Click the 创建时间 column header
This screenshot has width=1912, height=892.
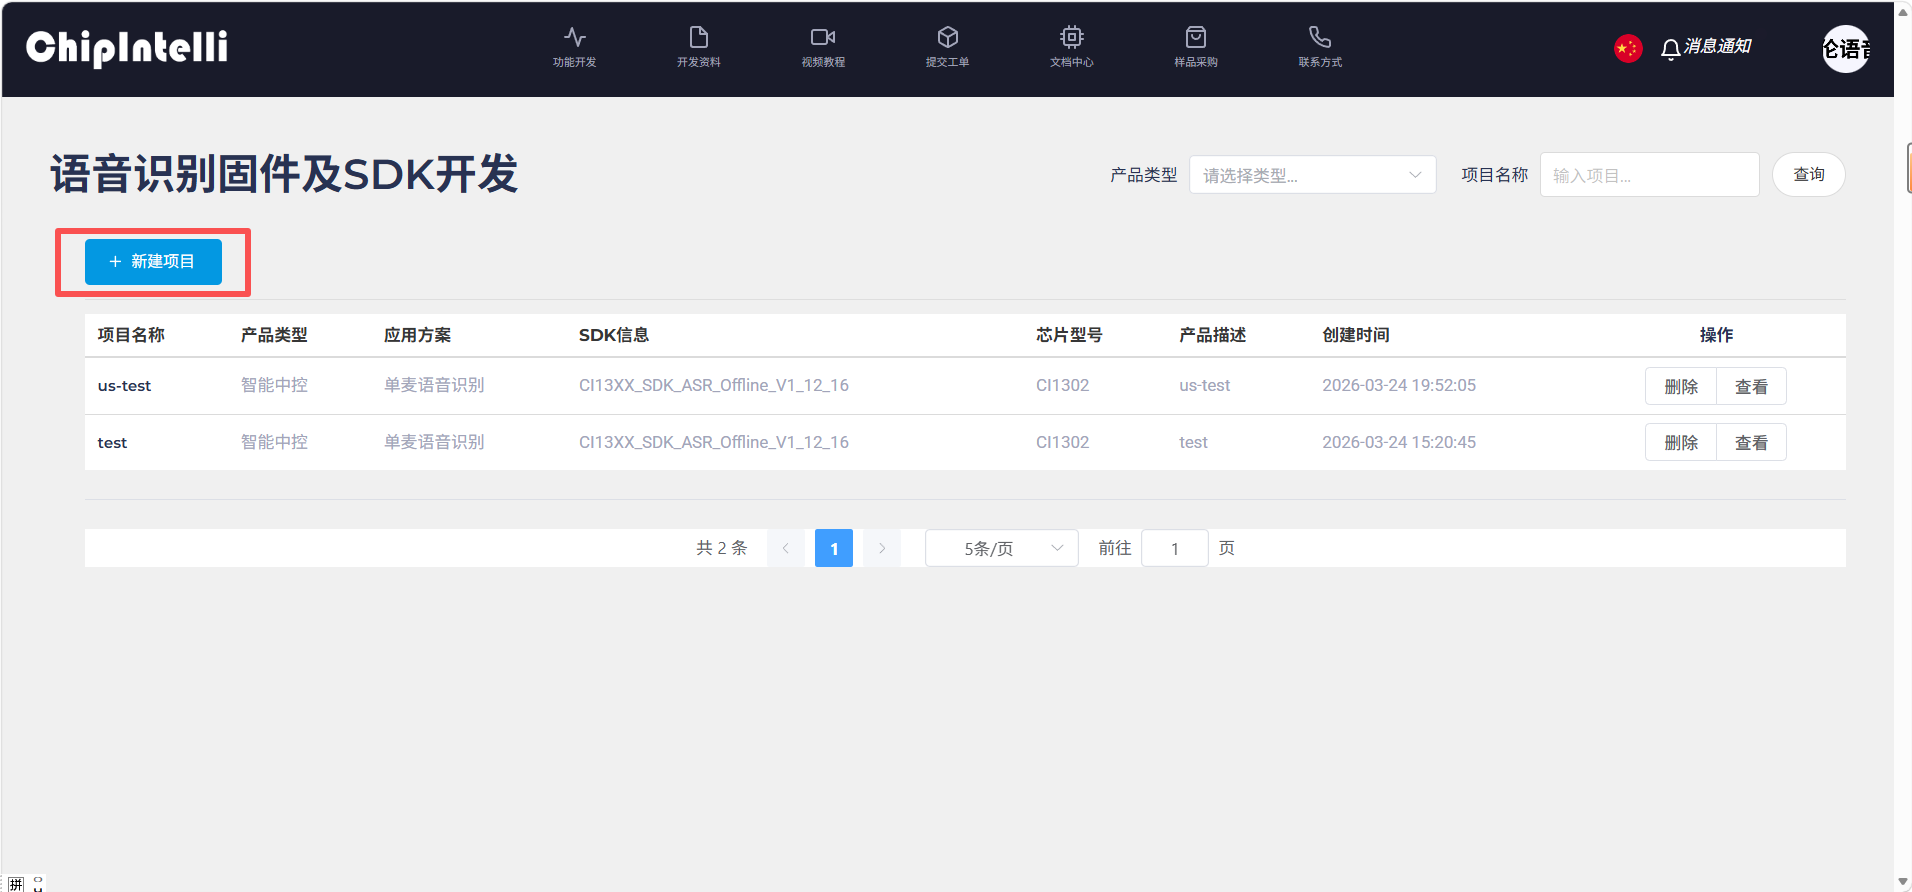(x=1356, y=335)
